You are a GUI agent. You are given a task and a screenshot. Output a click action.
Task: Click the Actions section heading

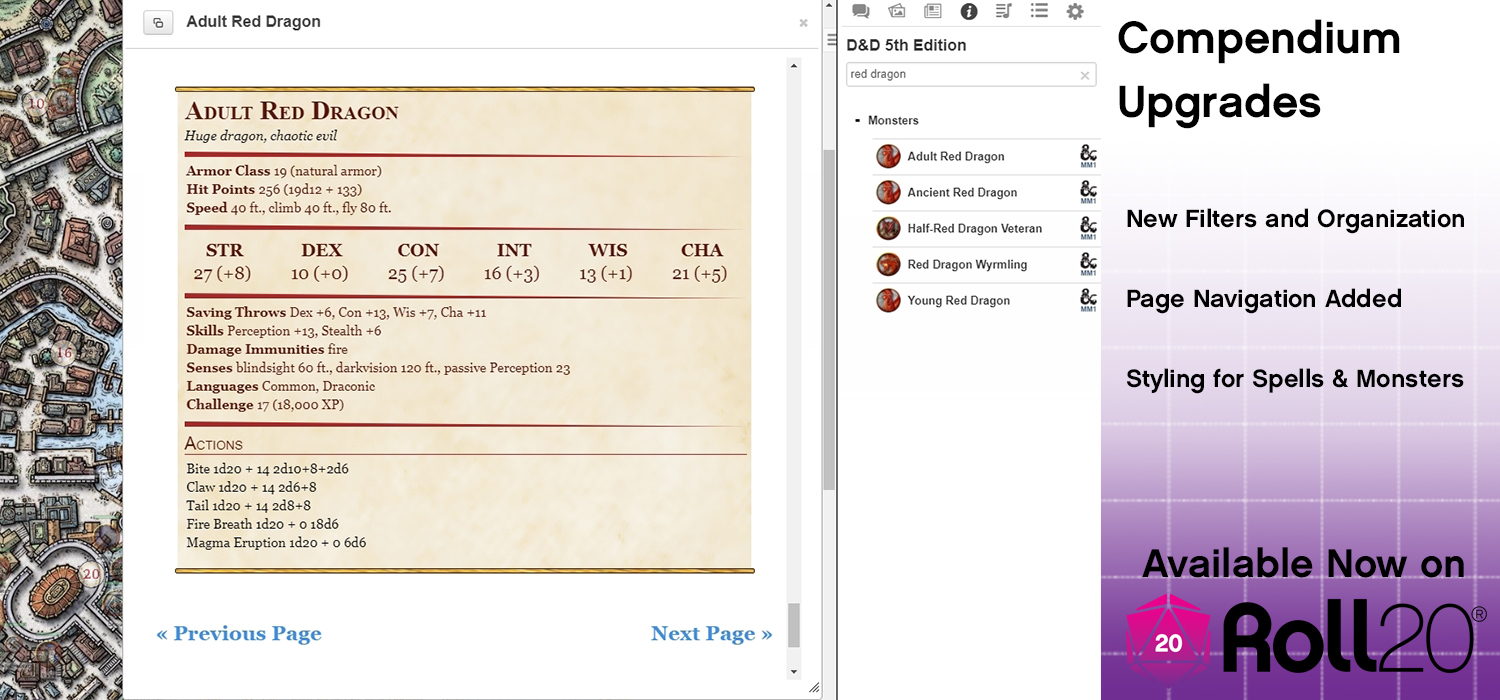pos(214,444)
